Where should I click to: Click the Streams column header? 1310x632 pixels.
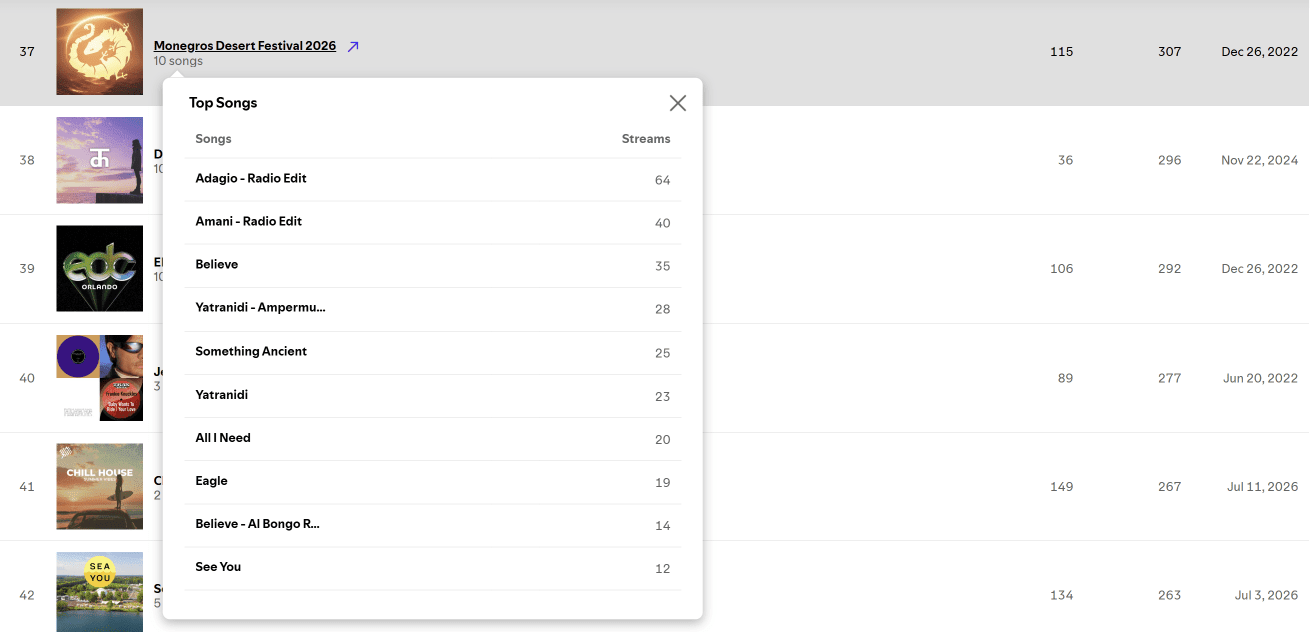(x=646, y=139)
